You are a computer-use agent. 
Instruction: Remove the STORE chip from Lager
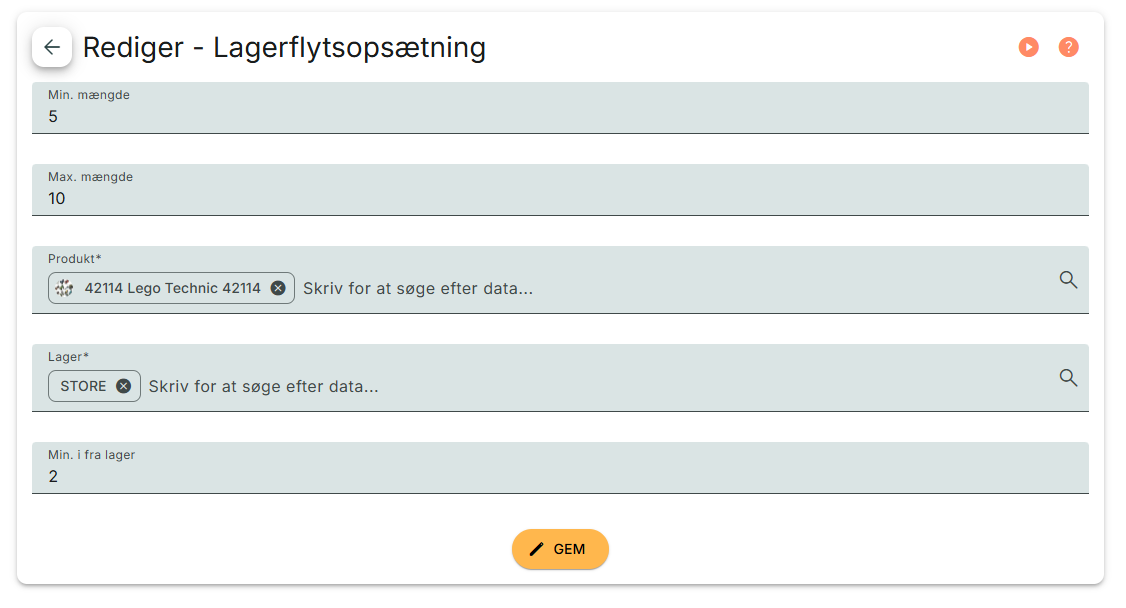(123, 386)
